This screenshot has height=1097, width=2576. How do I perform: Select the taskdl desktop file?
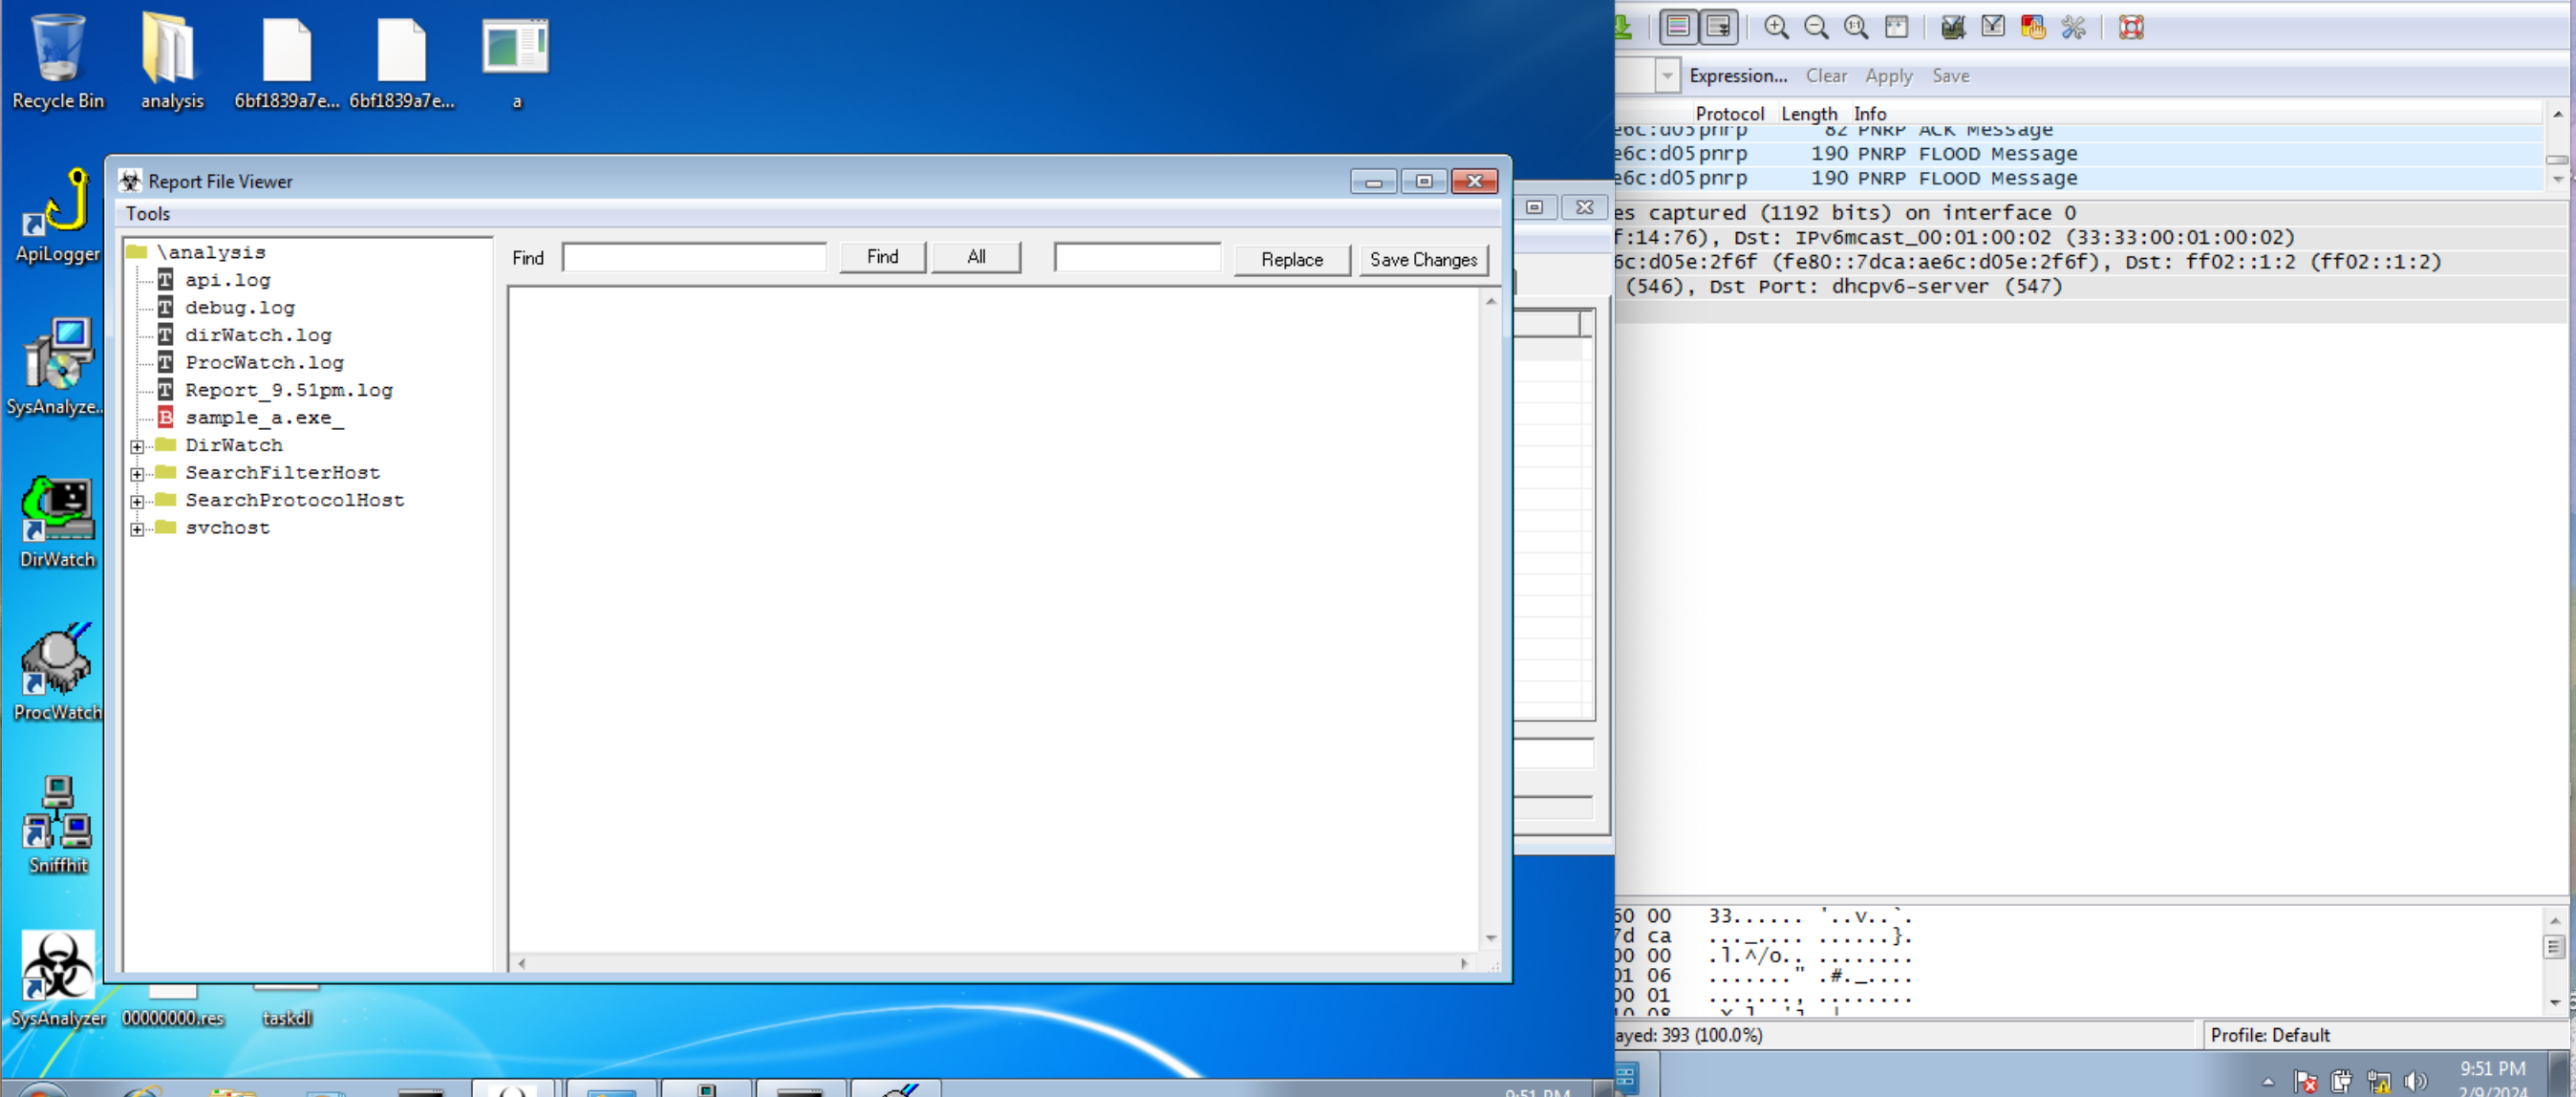(286, 1004)
